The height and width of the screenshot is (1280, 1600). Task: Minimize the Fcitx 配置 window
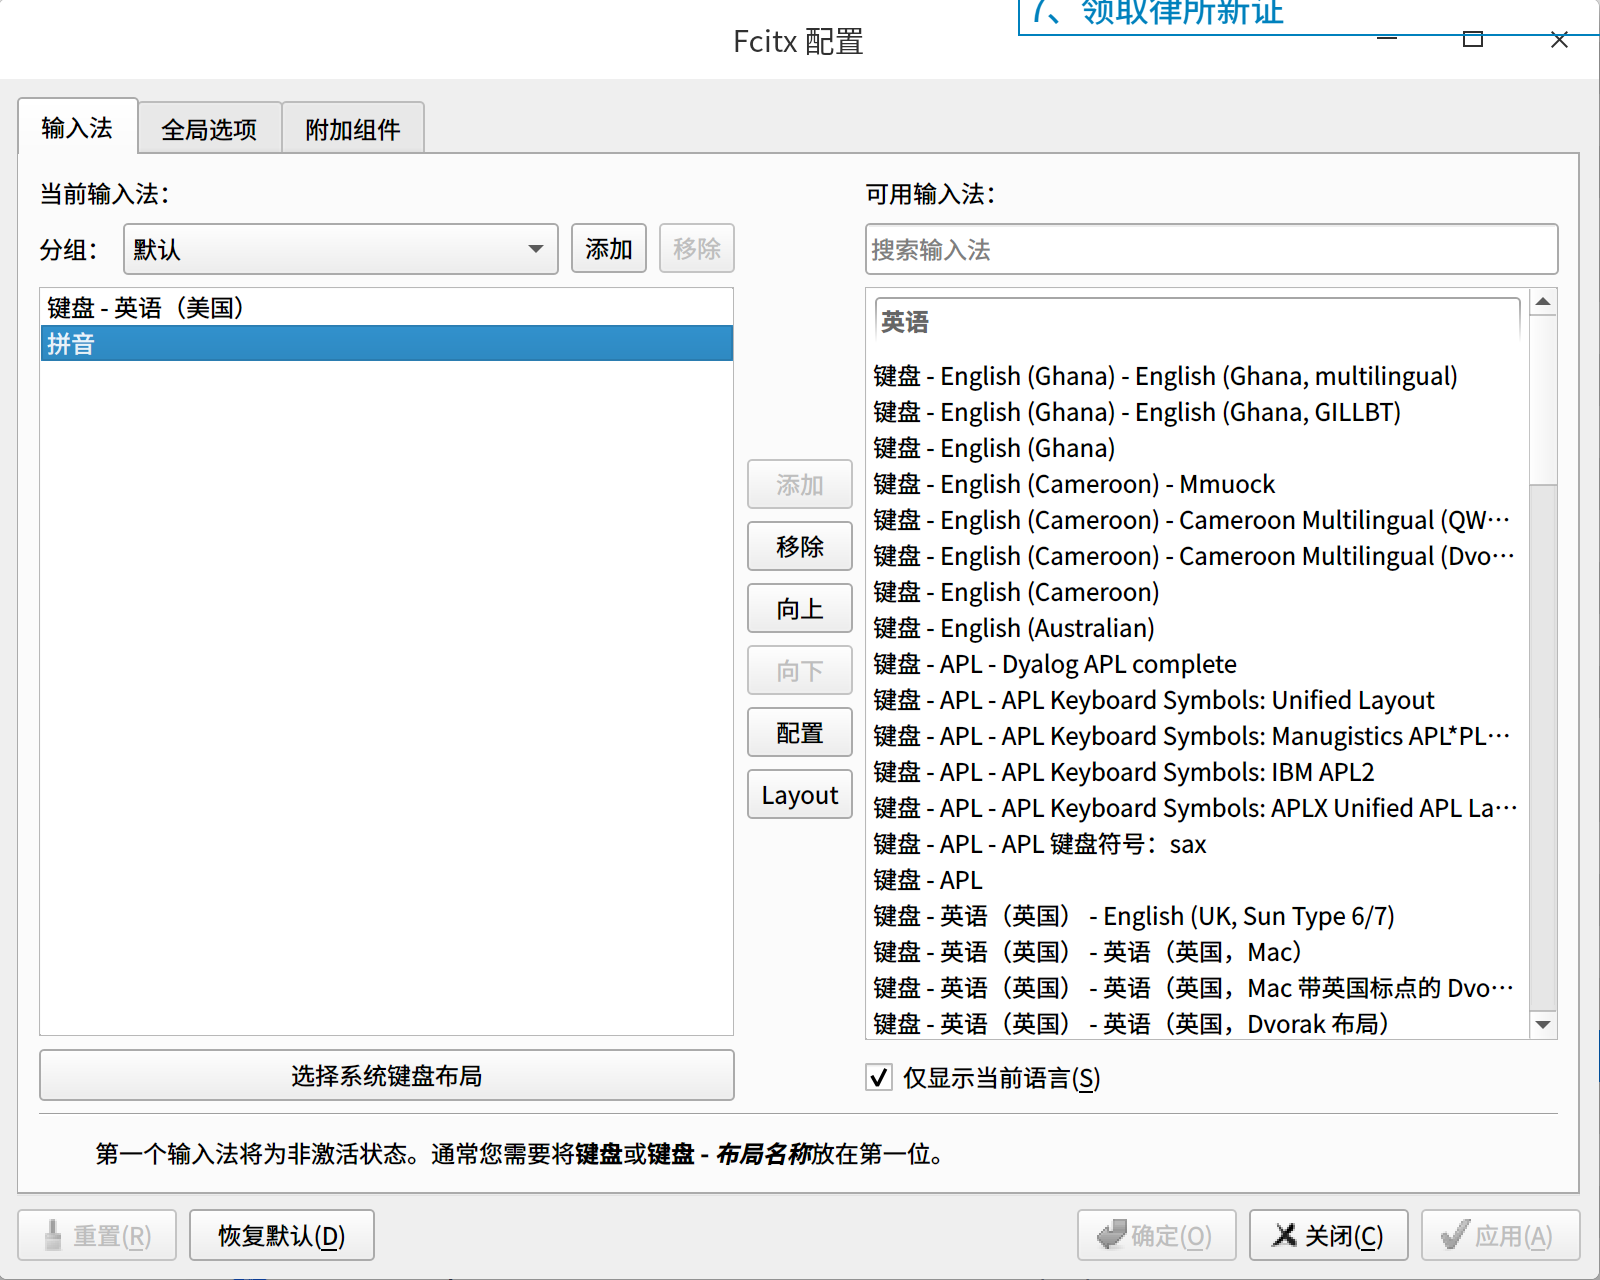pyautogui.click(x=1387, y=39)
